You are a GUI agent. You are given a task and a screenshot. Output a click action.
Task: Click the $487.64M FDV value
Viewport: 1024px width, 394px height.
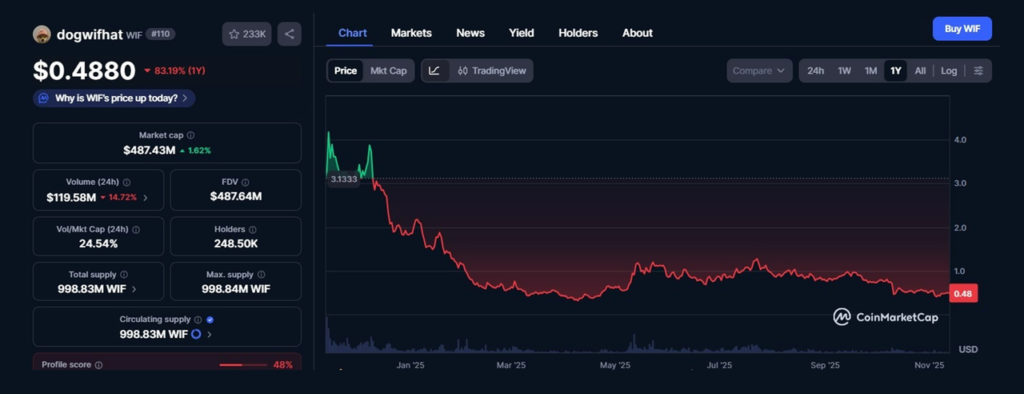coord(236,197)
